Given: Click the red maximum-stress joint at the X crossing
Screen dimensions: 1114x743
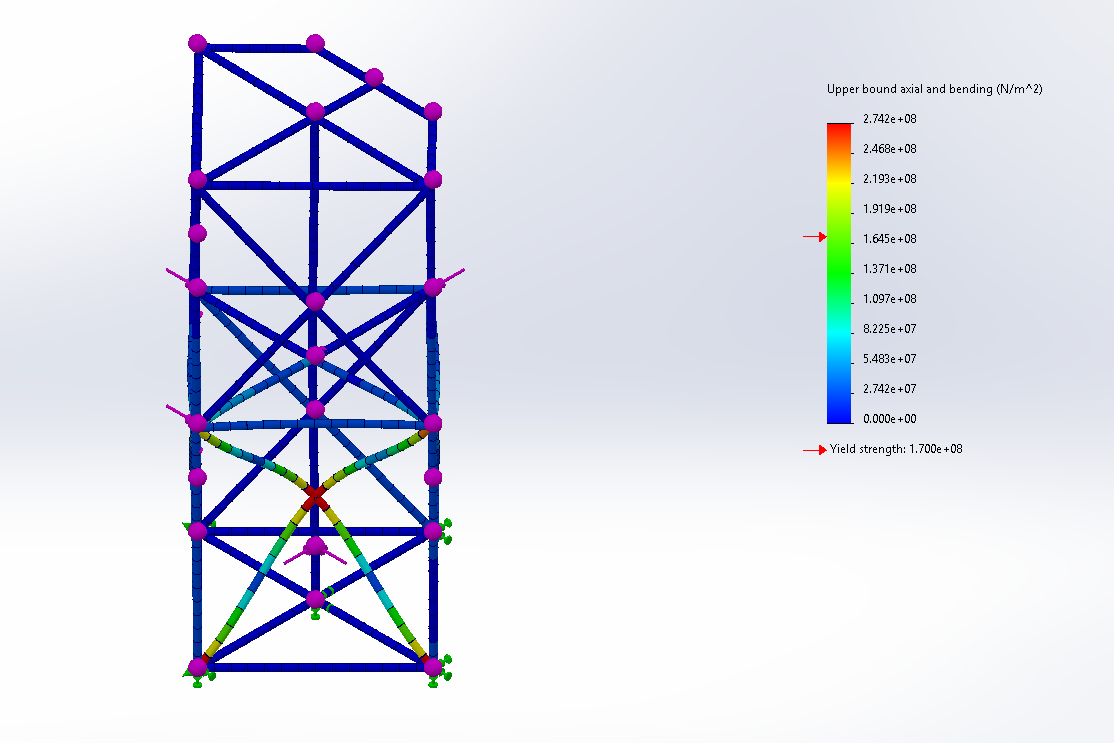Looking at the screenshot, I should tap(315, 496).
